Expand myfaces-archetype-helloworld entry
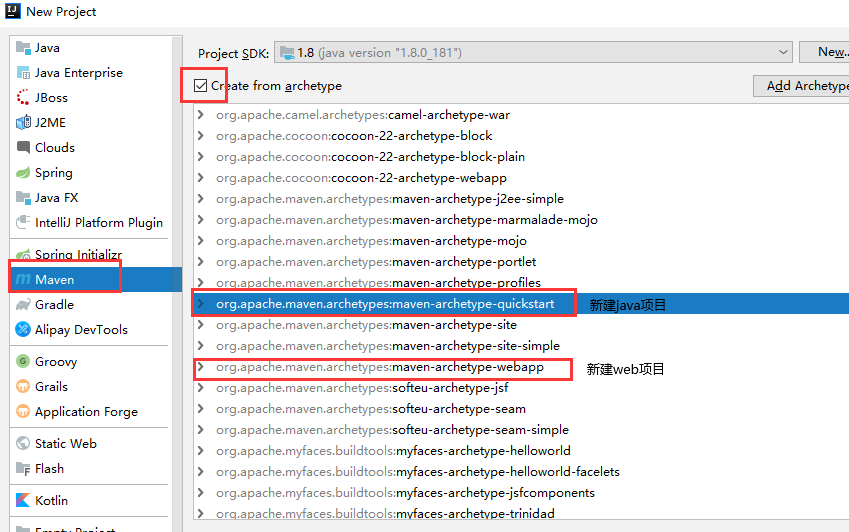Image resolution: width=849 pixels, height=532 pixels. (x=201, y=451)
